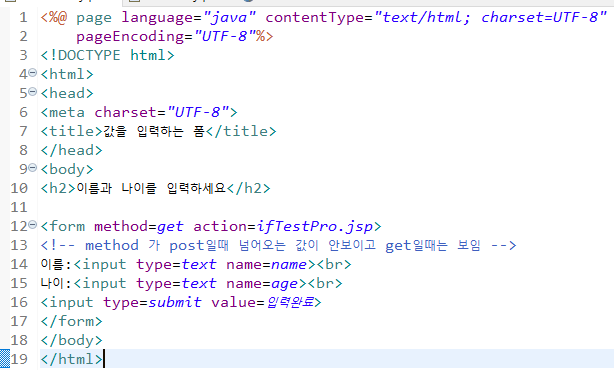The width and height of the screenshot is (614, 370).
Task: Click the heading text 이름과 나이를 입력하세요
Action: click(x=151, y=188)
